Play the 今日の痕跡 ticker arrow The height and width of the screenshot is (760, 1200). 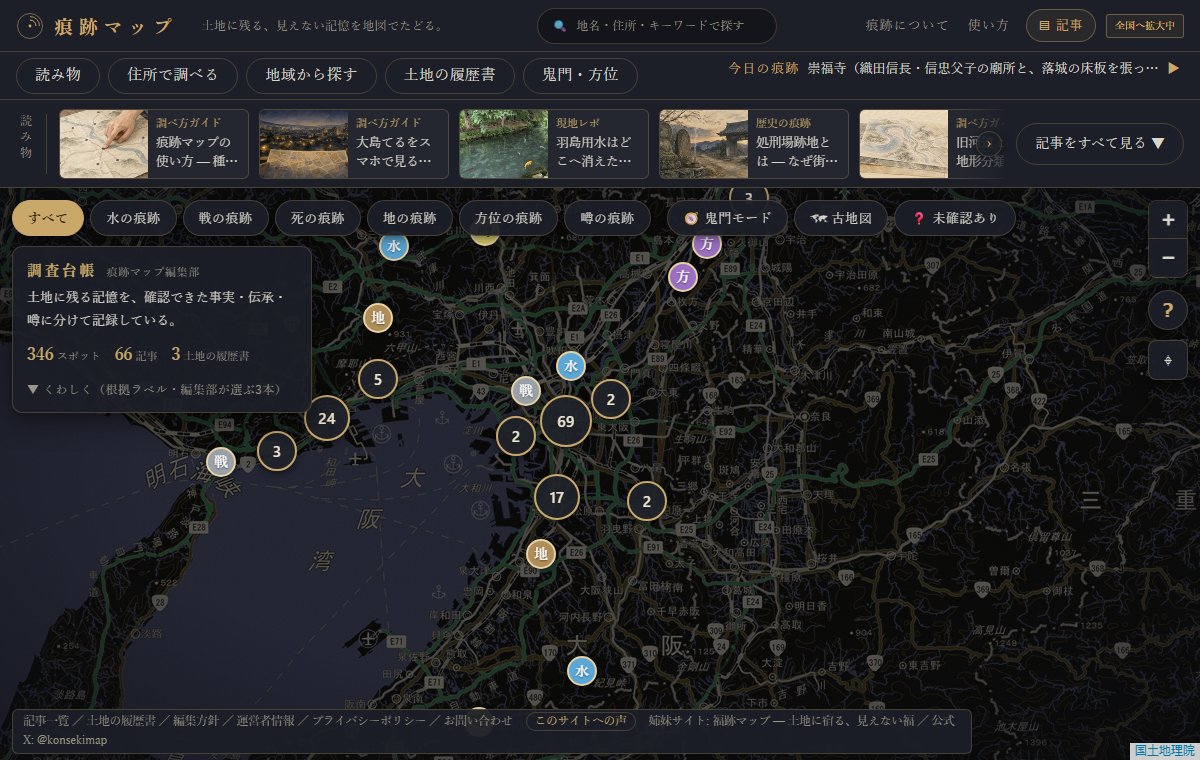(1174, 68)
